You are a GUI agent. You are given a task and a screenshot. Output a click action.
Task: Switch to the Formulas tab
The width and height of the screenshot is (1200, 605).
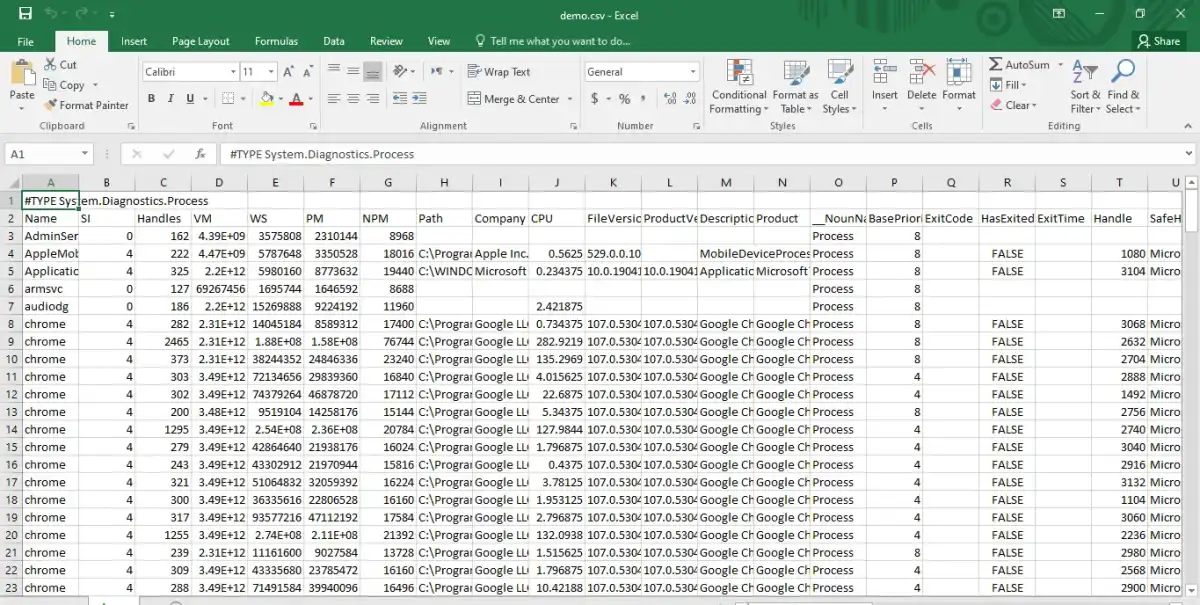click(276, 41)
